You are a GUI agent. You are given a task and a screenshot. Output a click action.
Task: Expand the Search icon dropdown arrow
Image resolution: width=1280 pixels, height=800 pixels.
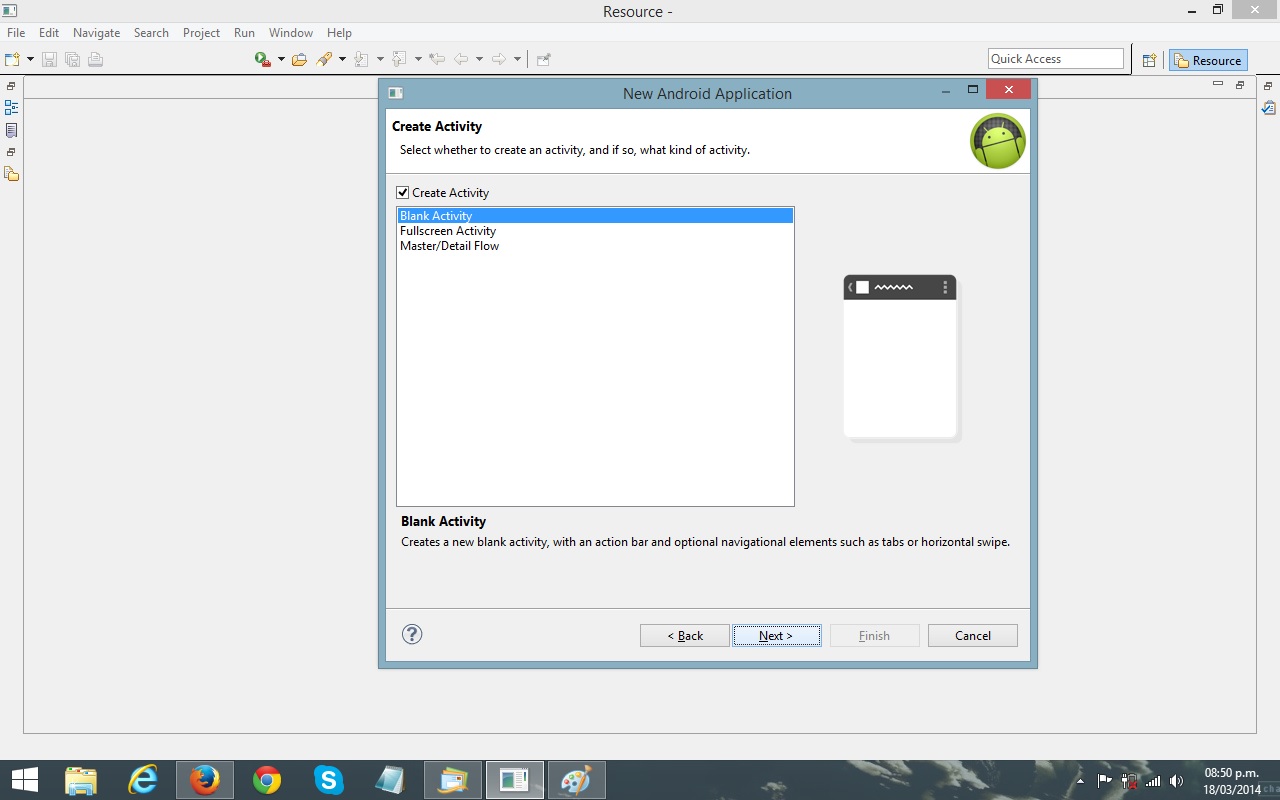pyautogui.click(x=342, y=59)
